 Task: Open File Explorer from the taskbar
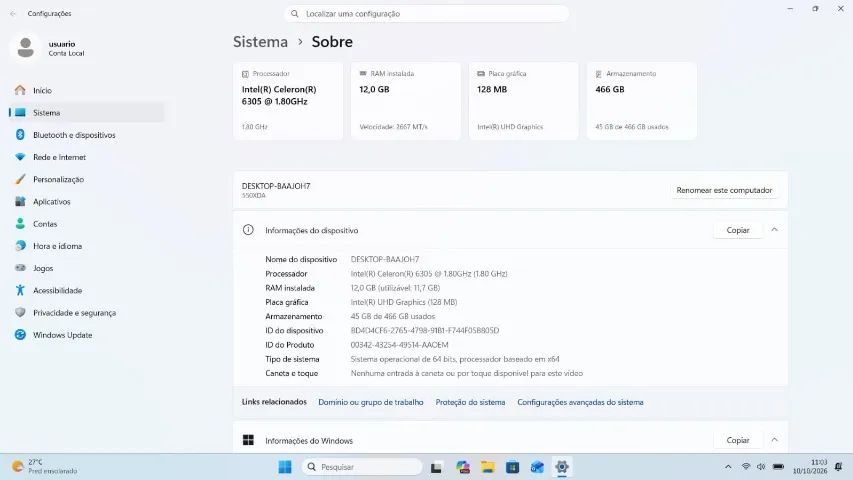(488, 467)
